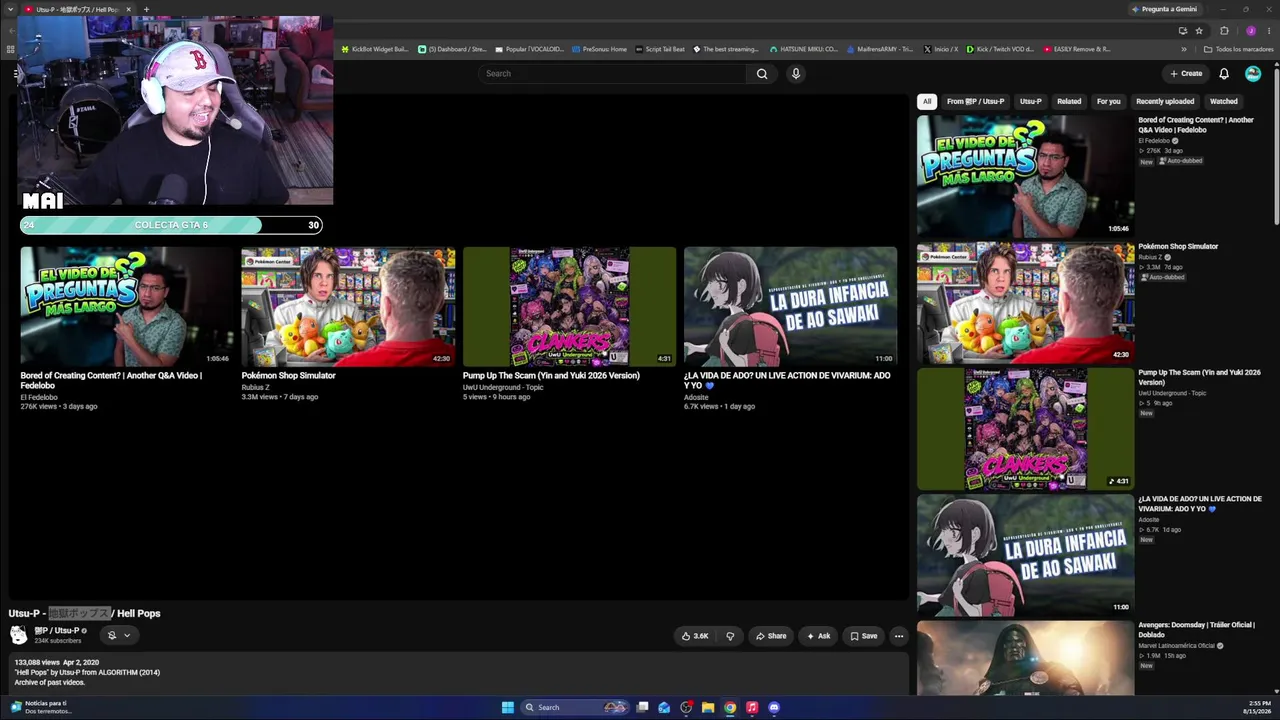Open the news widget on the taskbar

tap(40, 707)
